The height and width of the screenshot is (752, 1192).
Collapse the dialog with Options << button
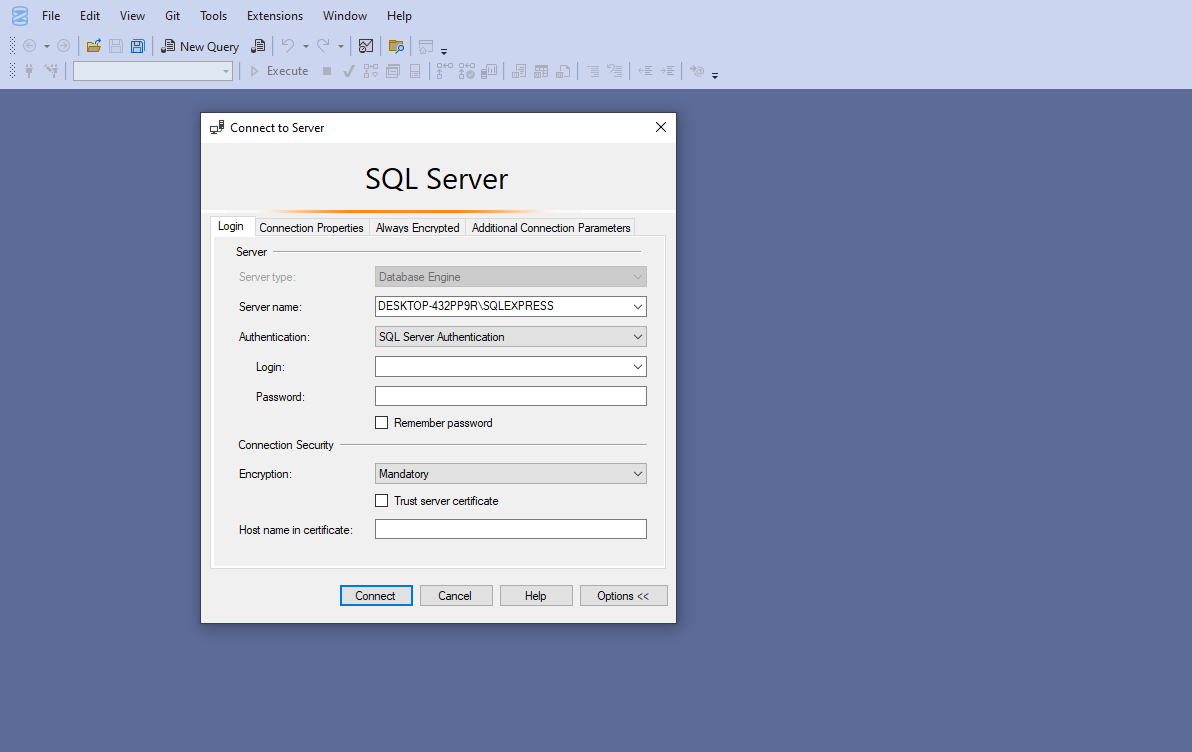coord(623,596)
